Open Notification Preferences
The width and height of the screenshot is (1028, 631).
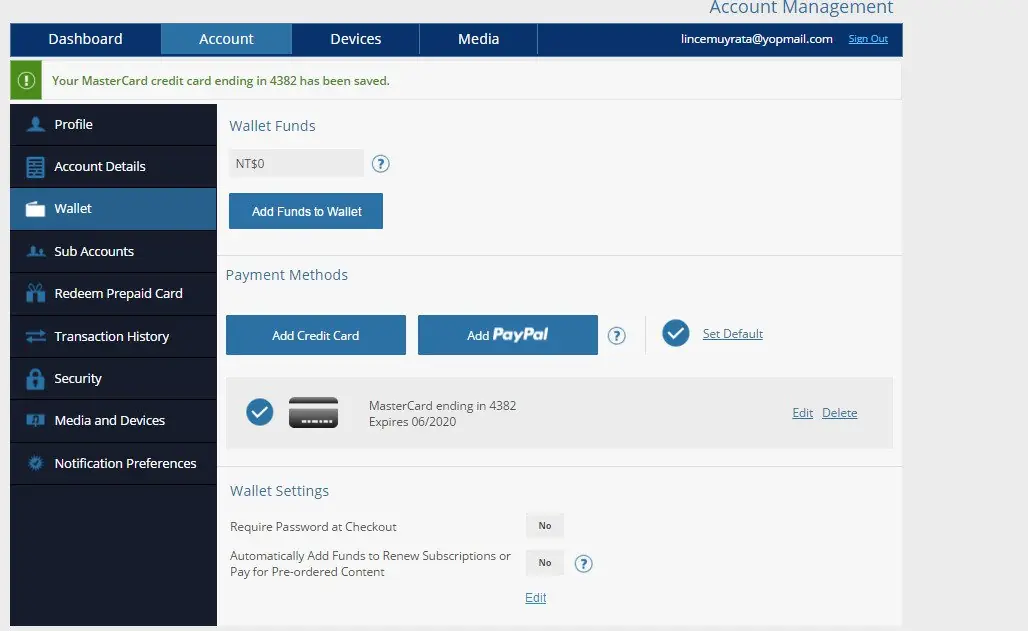pyautogui.click(x=113, y=463)
